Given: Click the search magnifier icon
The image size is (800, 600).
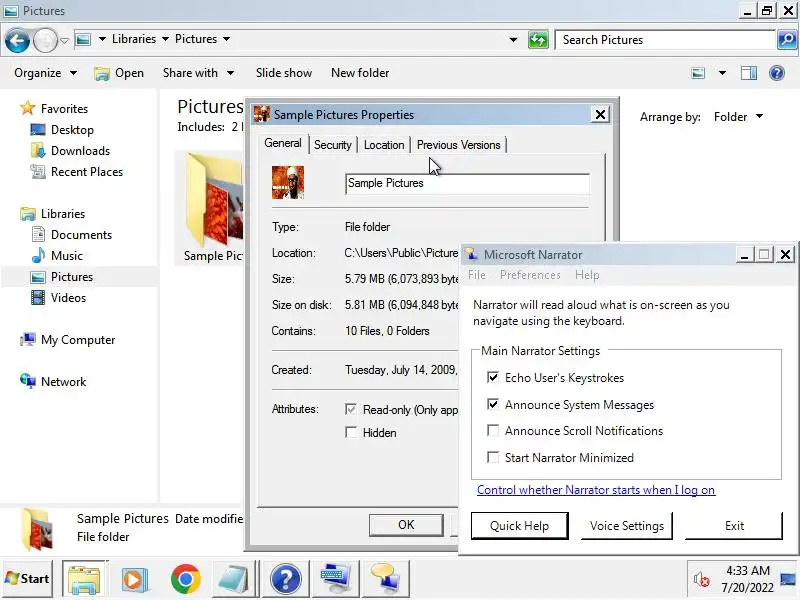Looking at the screenshot, I should [x=787, y=40].
